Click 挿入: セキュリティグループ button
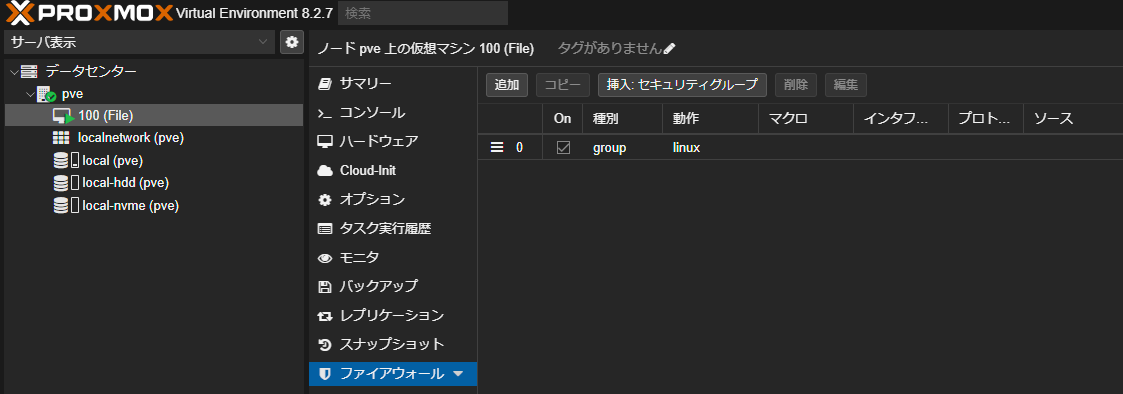This screenshot has width=1123, height=394. click(x=683, y=85)
